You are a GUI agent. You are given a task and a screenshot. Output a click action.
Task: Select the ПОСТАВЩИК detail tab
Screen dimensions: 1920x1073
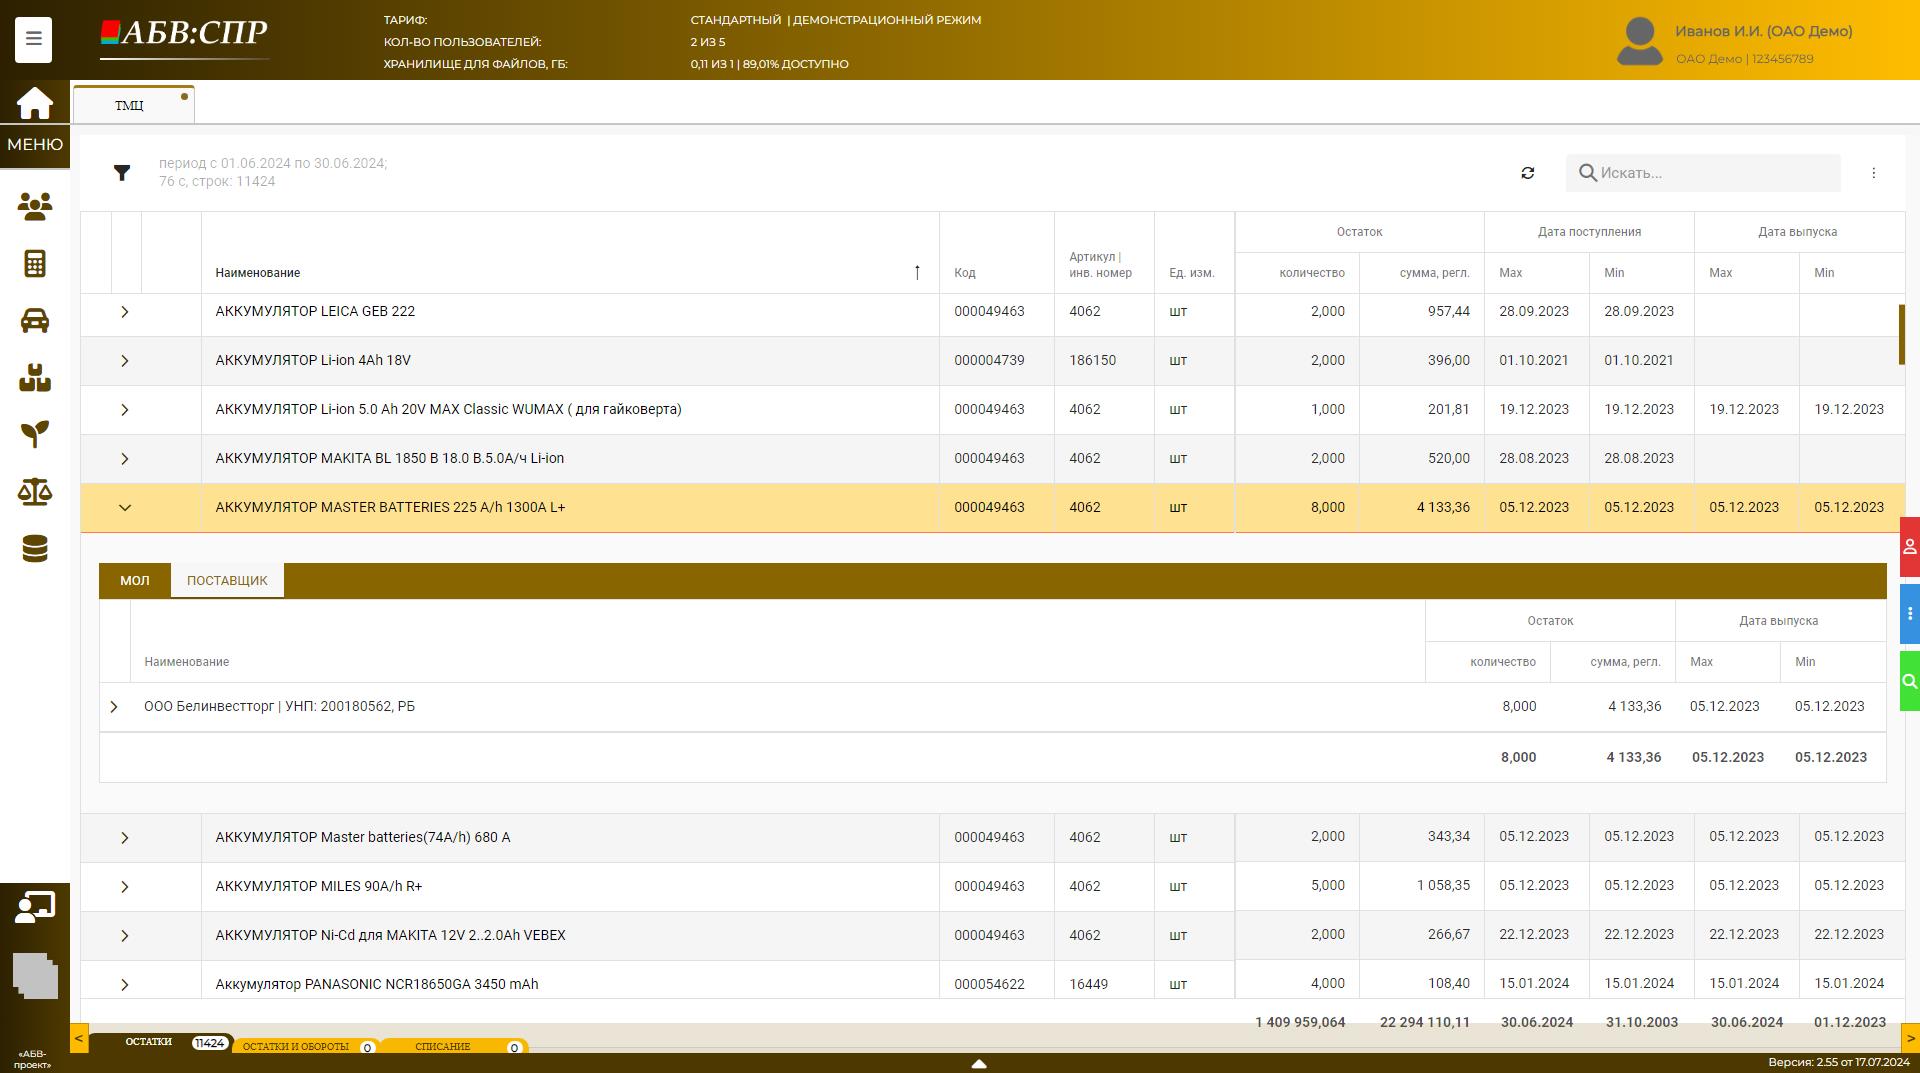[x=227, y=580]
